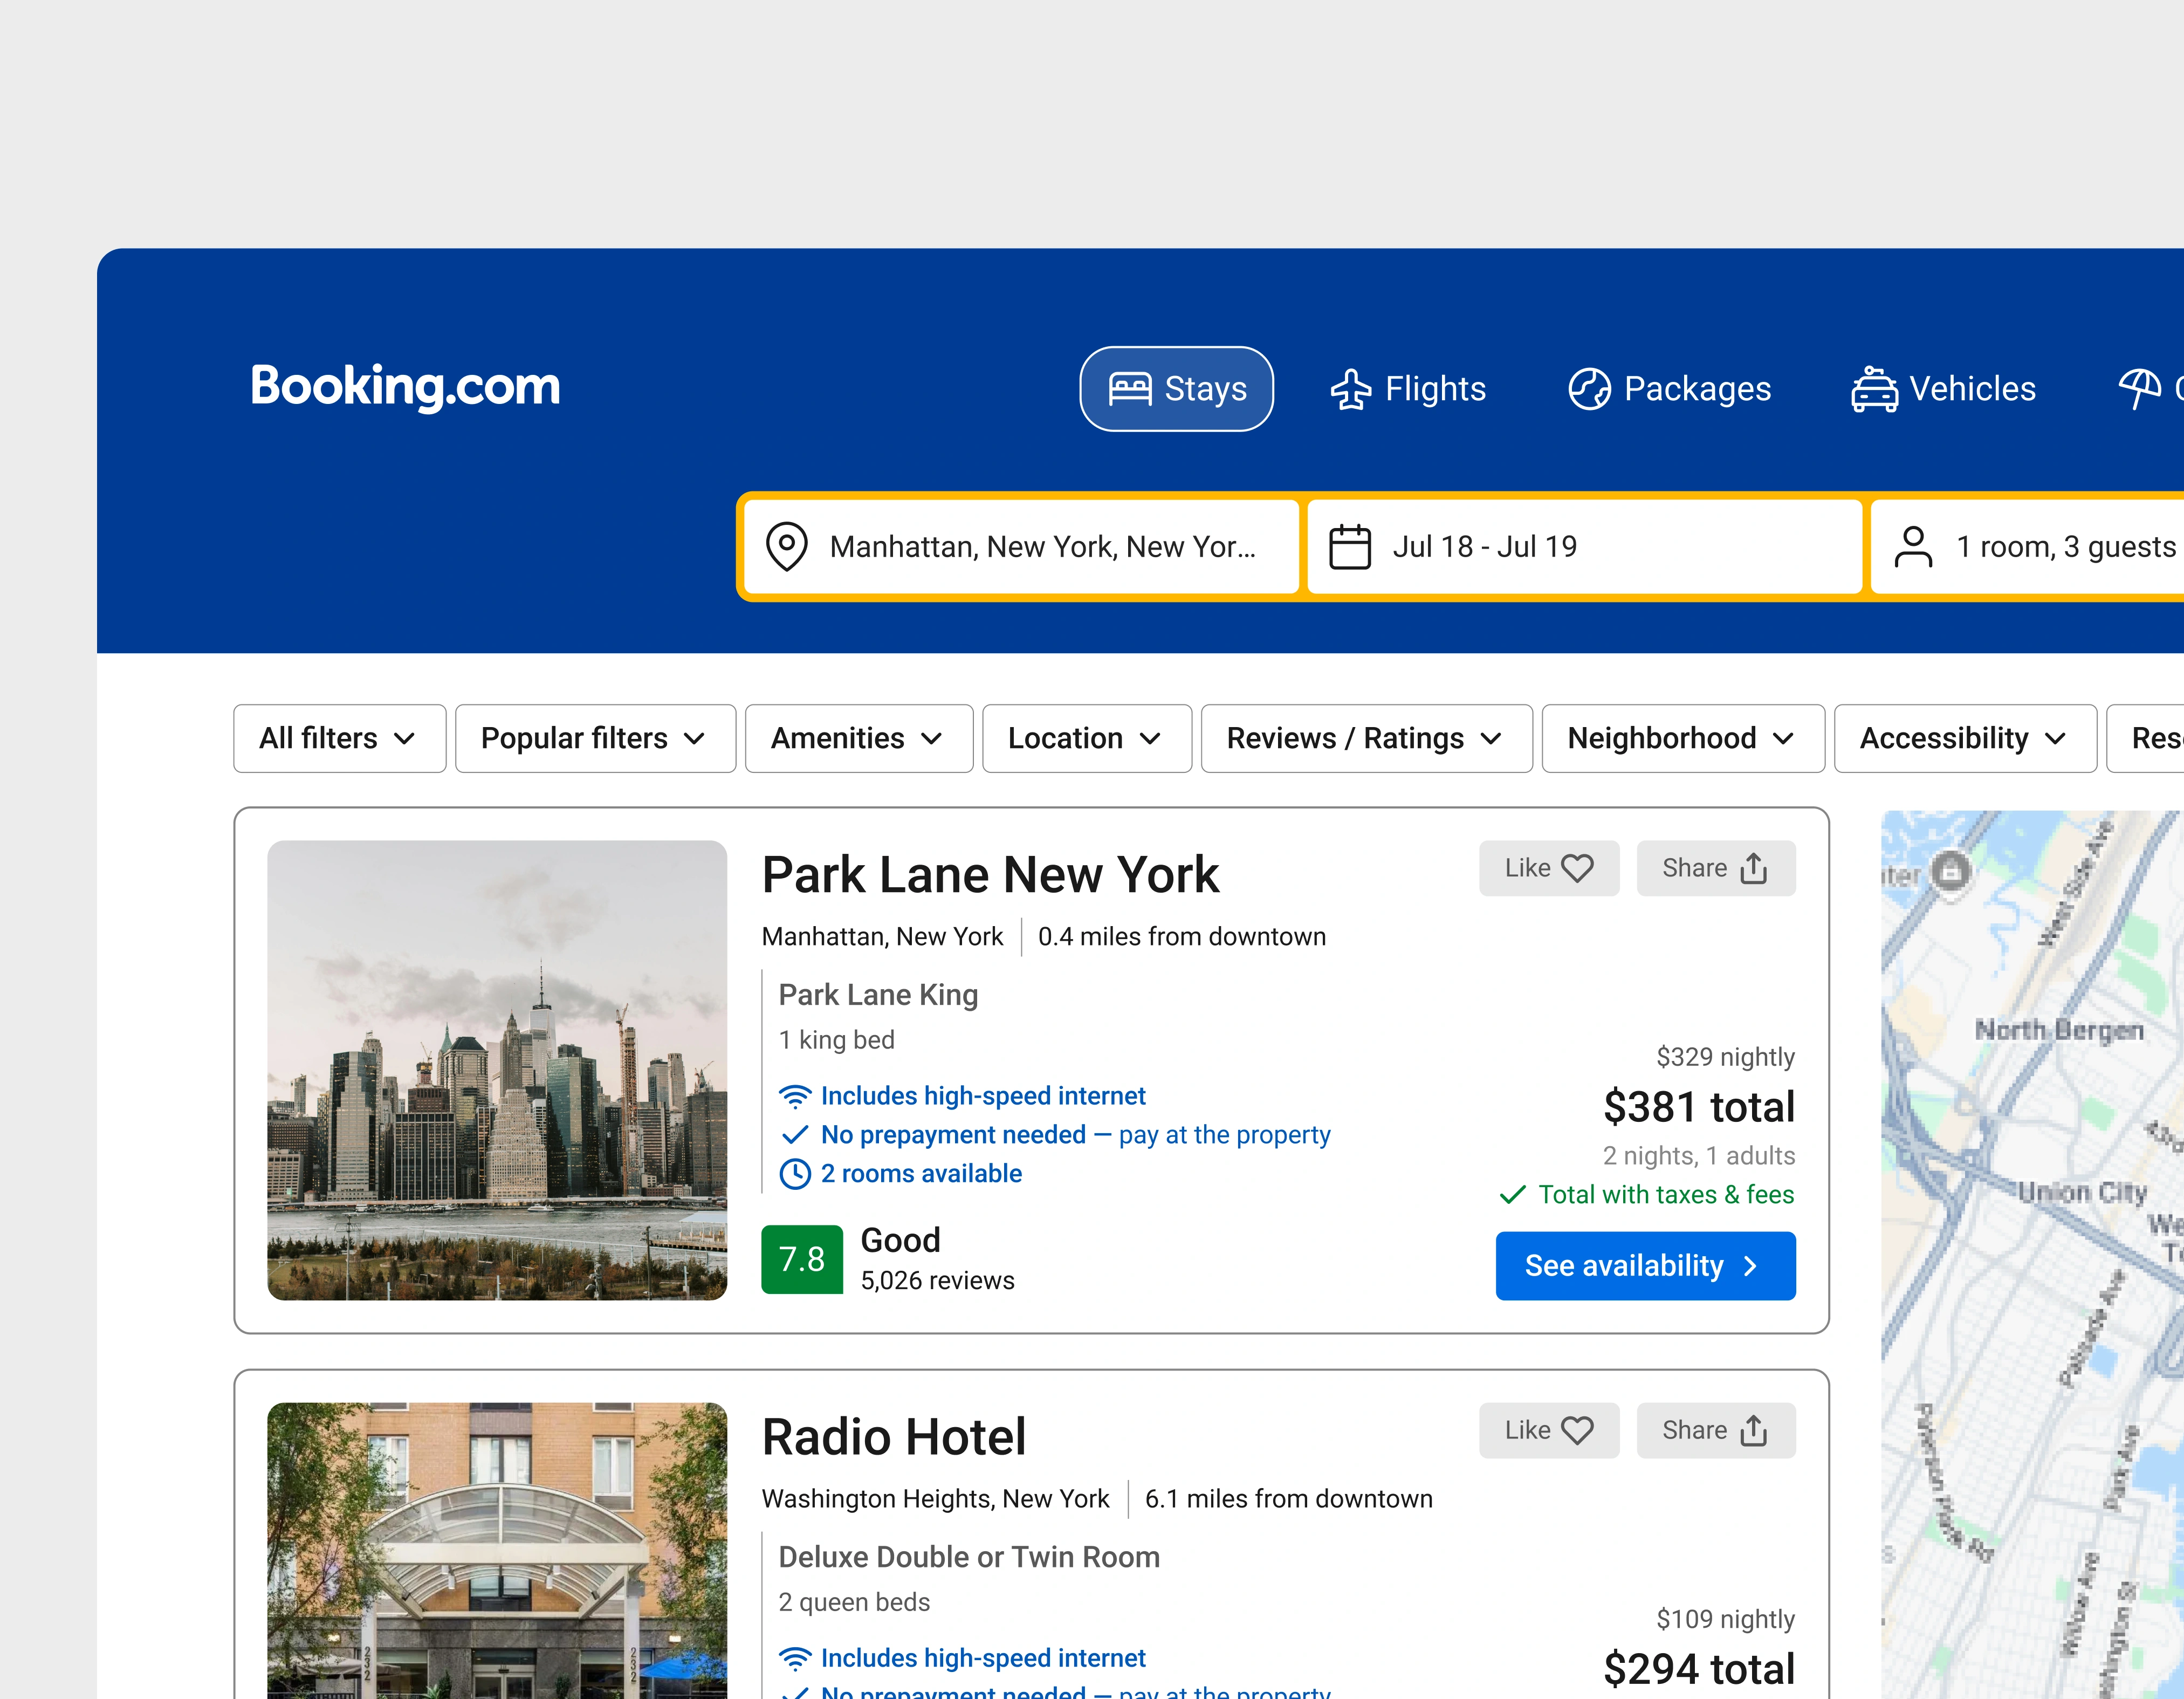The height and width of the screenshot is (1699, 2184).
Task: Like the Park Lane New York hotel
Action: [x=1548, y=868]
